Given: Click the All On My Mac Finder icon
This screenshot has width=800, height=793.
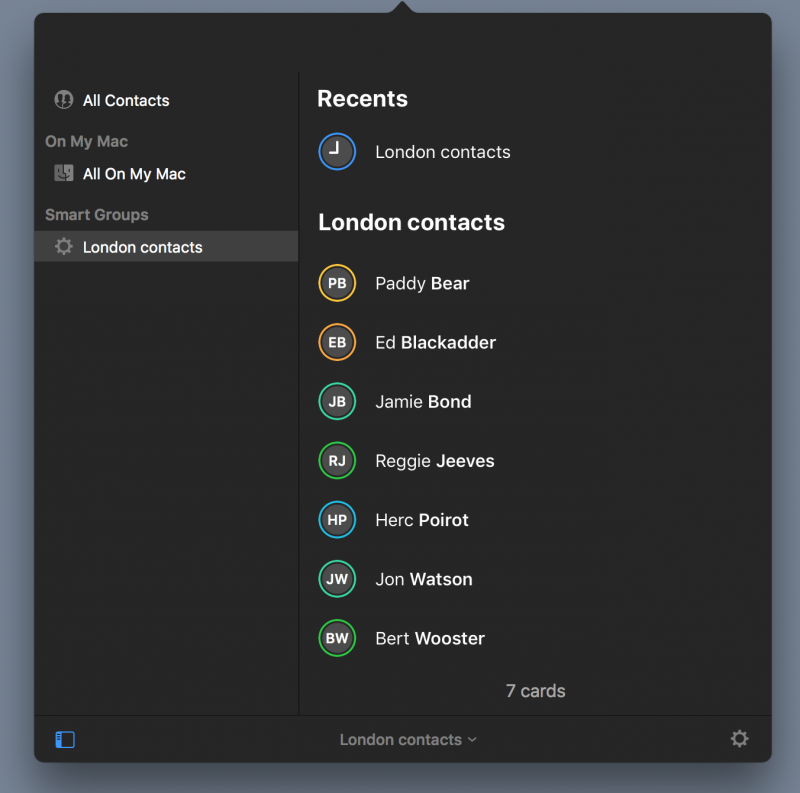Looking at the screenshot, I should (x=64, y=174).
